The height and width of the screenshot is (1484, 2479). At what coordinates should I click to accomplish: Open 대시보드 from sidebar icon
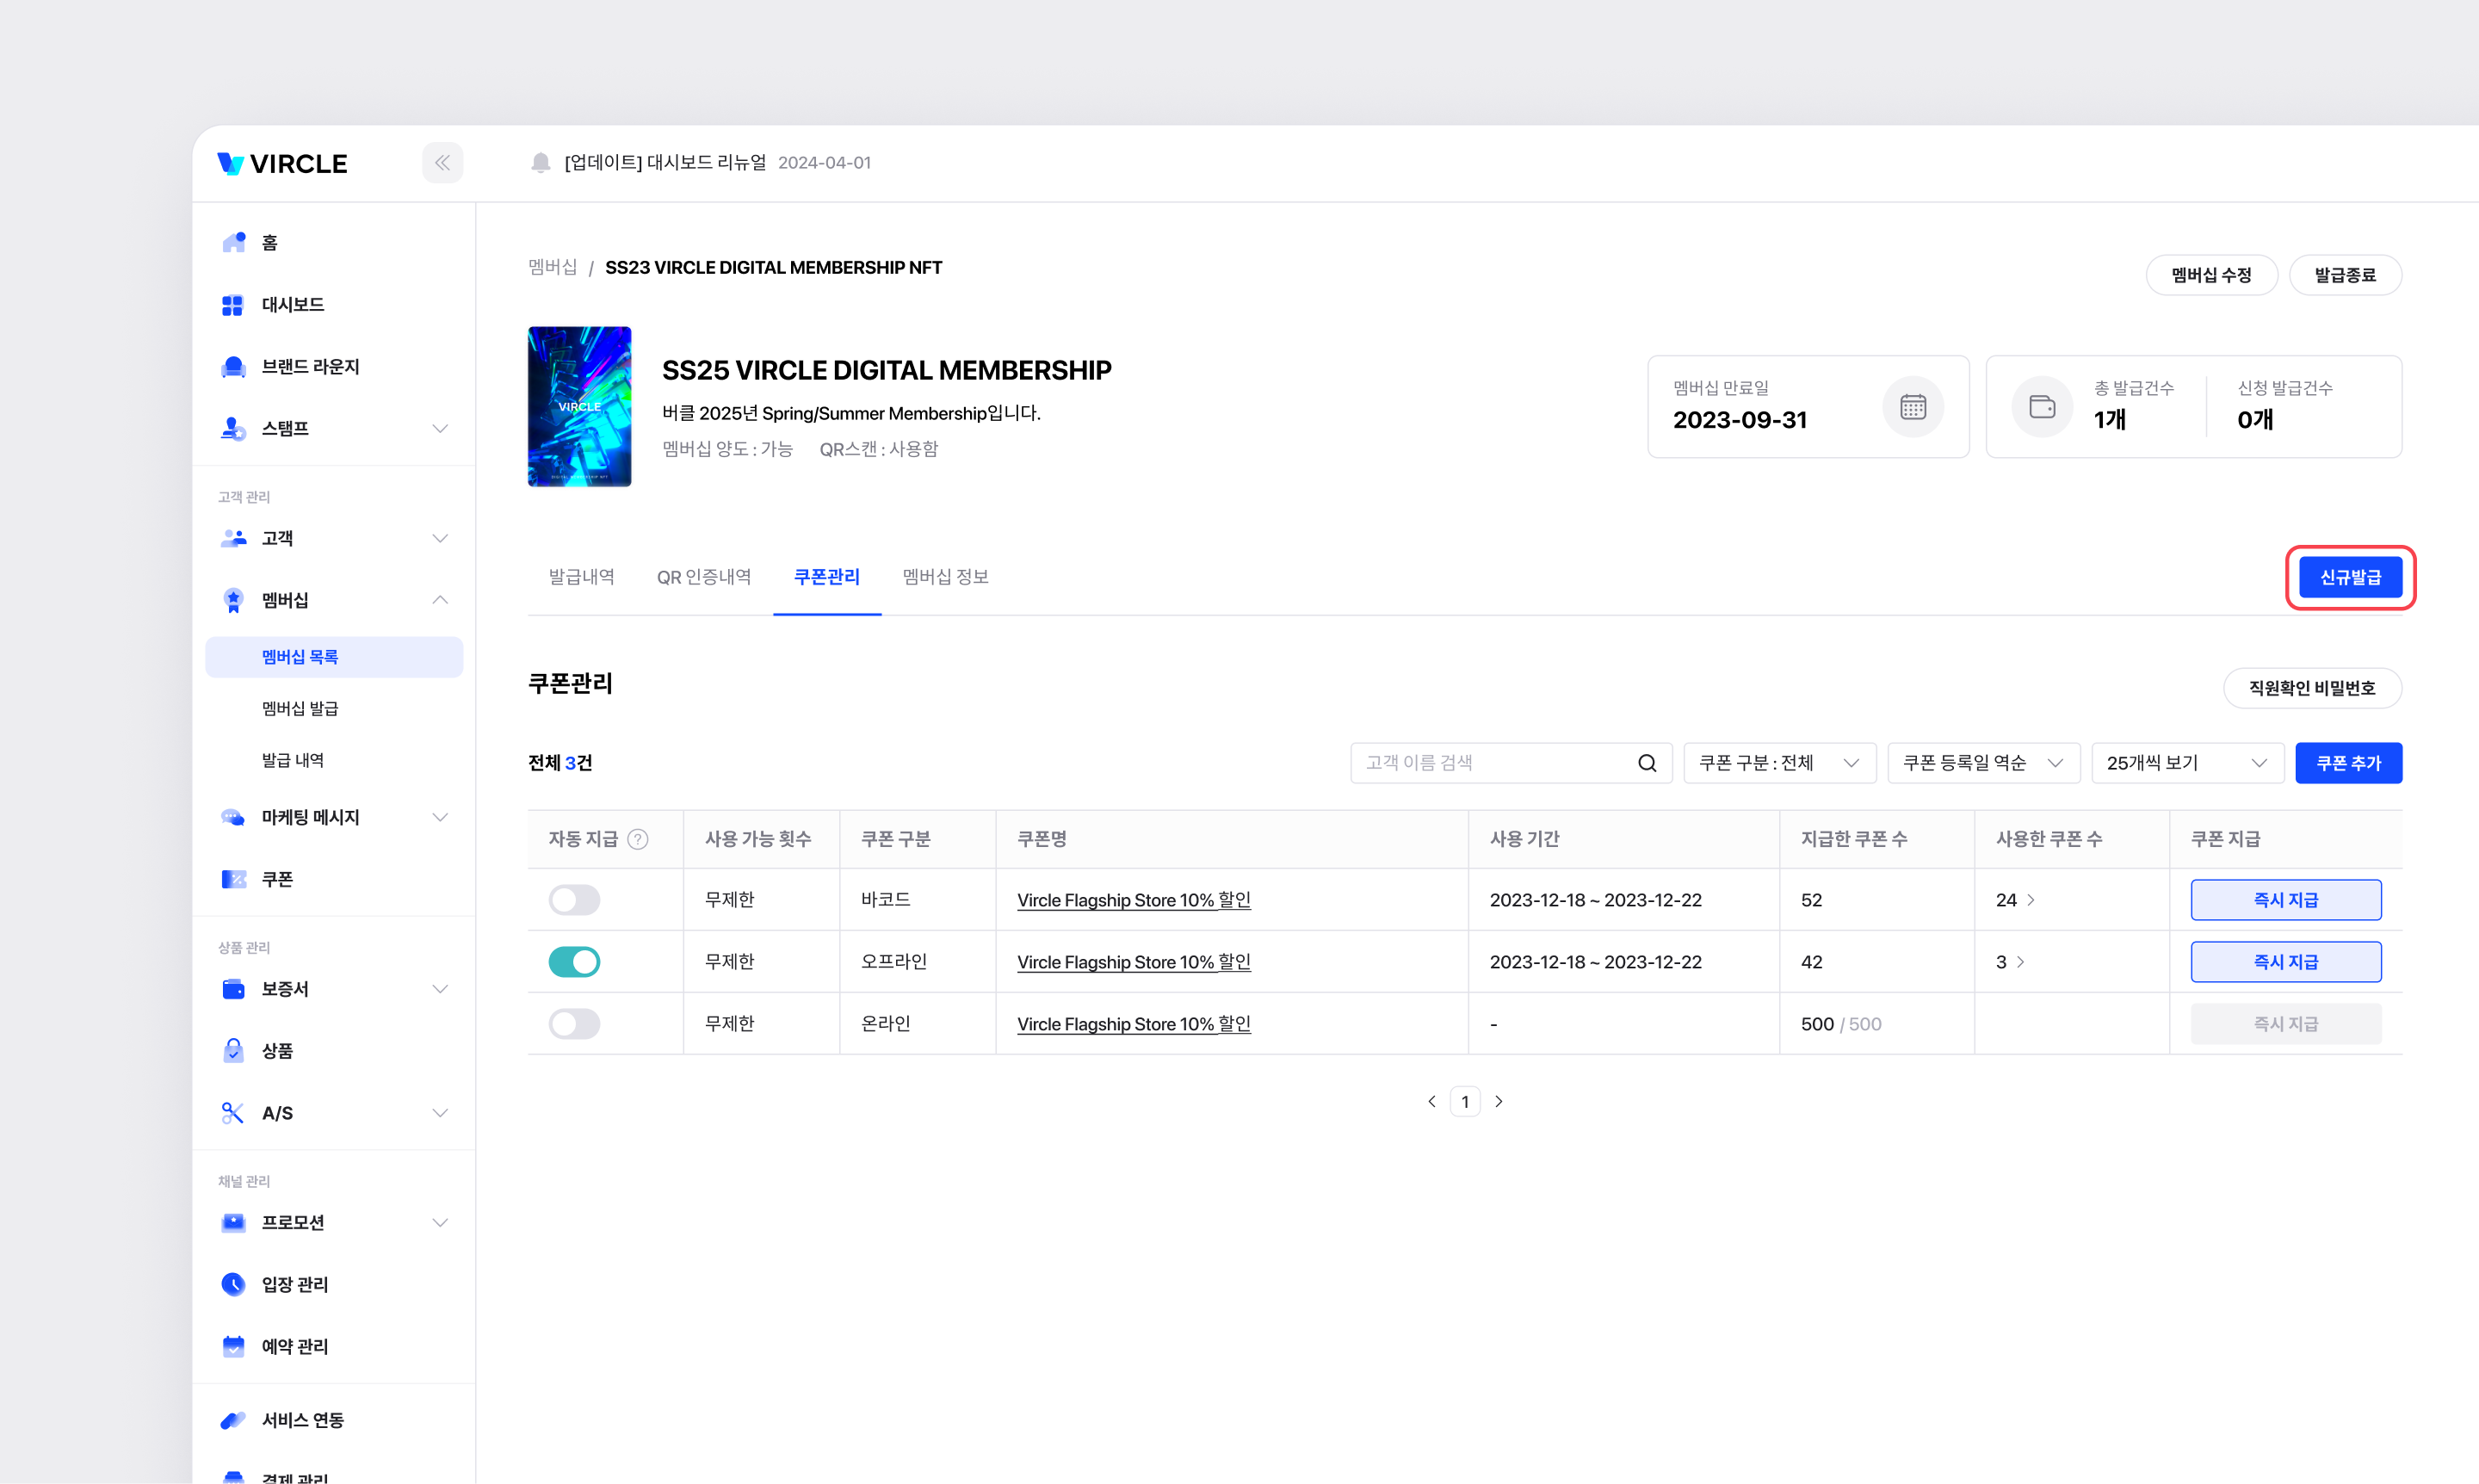232,305
